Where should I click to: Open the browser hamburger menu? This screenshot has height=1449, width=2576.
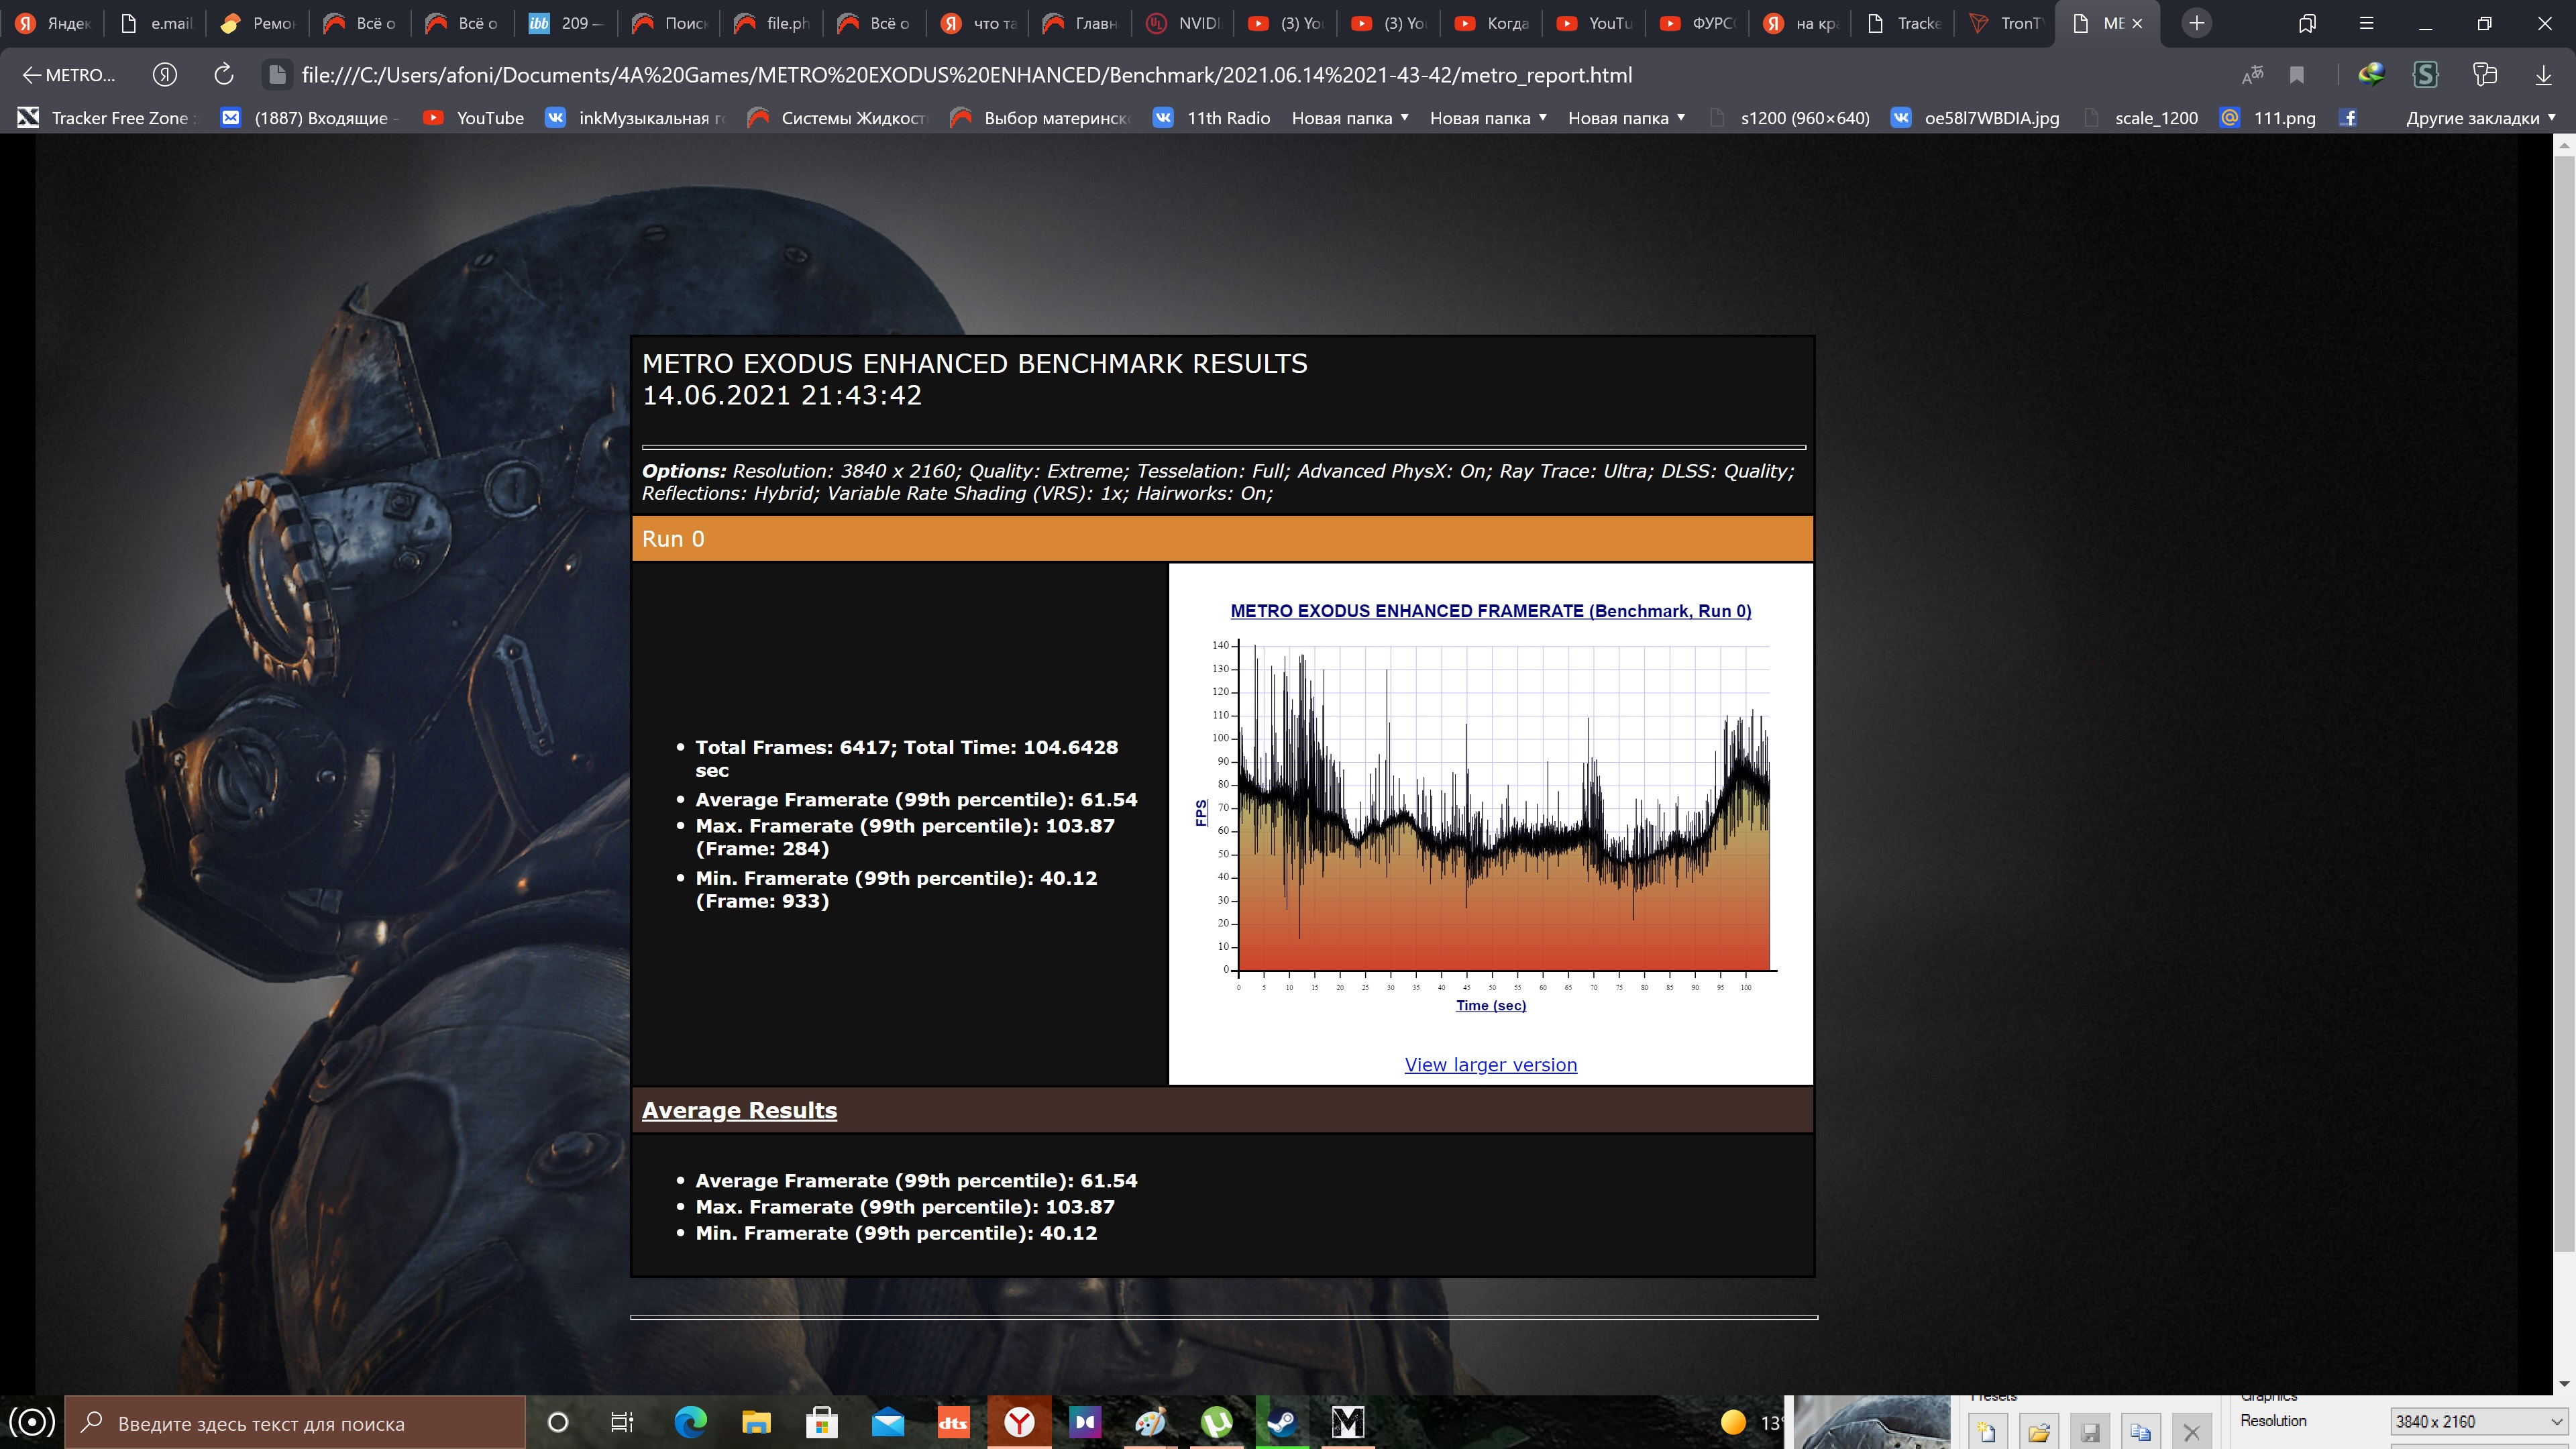2366,23
